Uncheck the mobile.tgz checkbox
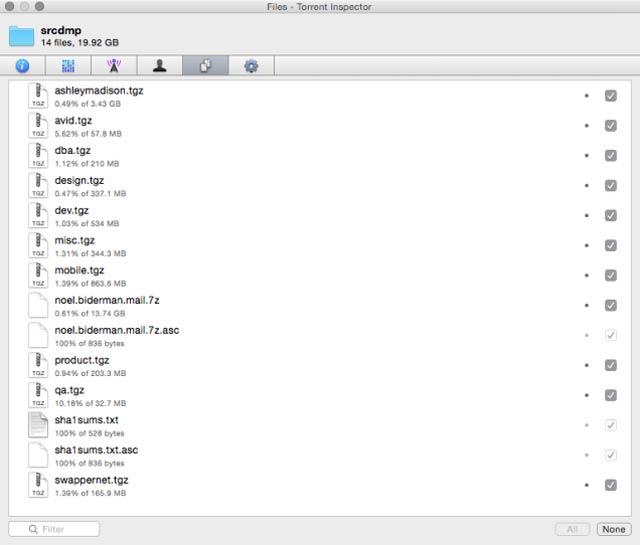Image resolution: width=640 pixels, height=545 pixels. point(611,275)
